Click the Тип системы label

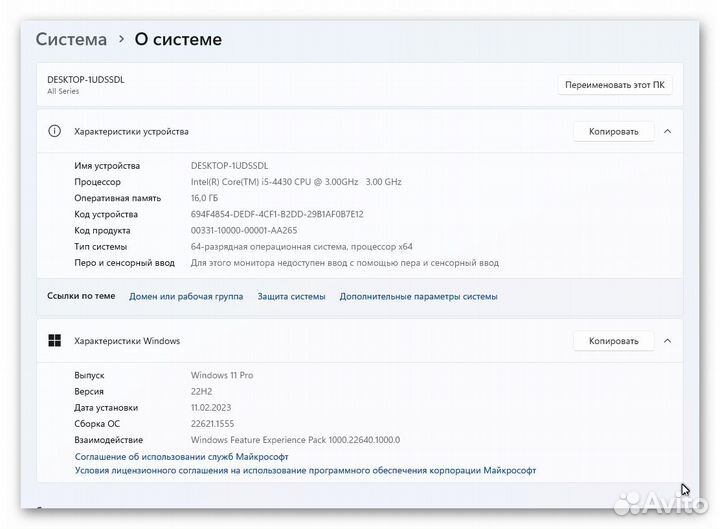(x=101, y=247)
